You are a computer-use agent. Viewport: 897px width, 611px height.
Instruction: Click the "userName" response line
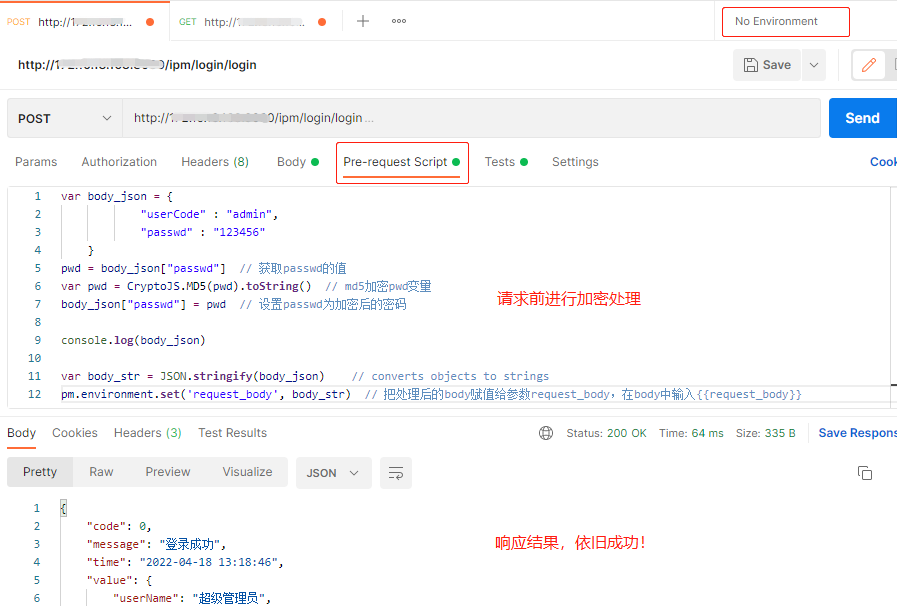point(192,598)
